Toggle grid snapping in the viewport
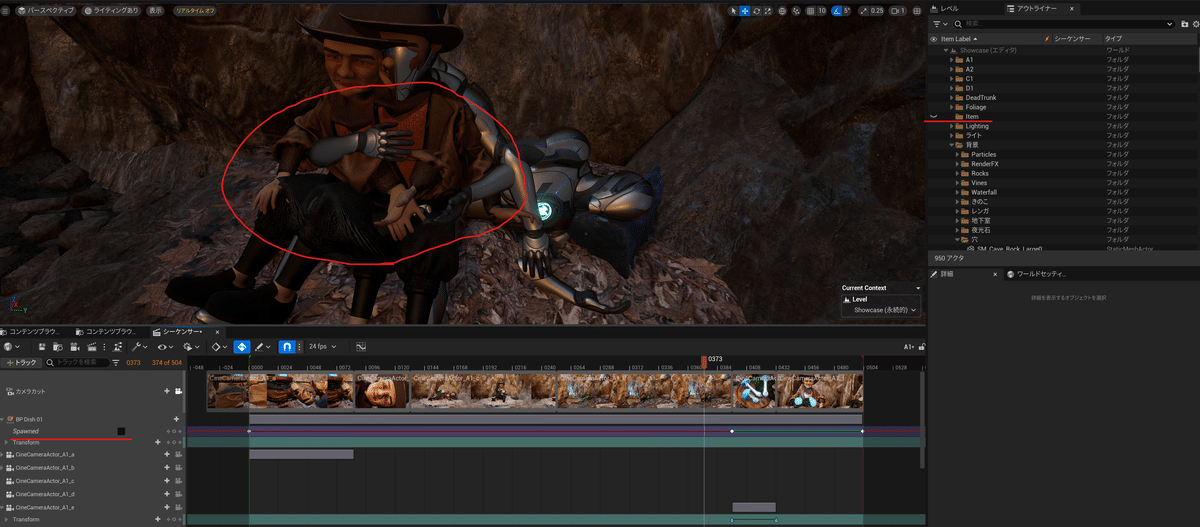1200x527 pixels. pos(810,11)
